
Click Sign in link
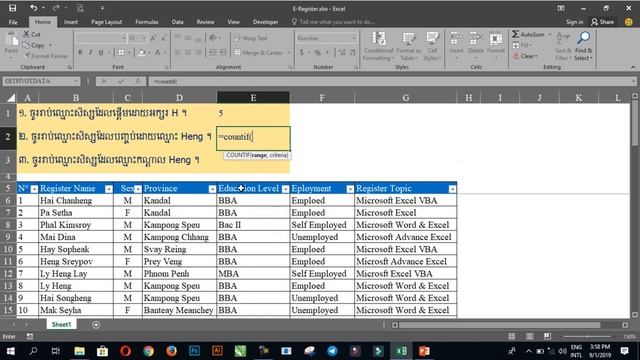pos(574,22)
